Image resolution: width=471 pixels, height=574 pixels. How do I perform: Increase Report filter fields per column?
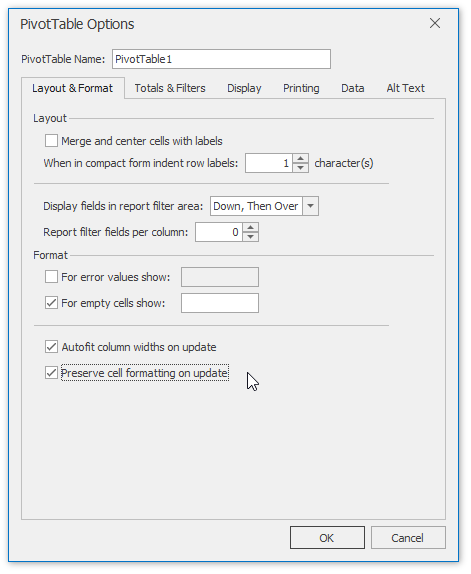(x=250, y=228)
